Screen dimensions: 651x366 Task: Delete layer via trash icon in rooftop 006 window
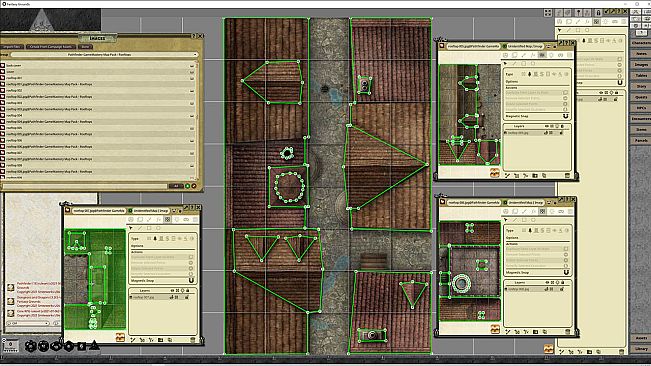pos(567,332)
